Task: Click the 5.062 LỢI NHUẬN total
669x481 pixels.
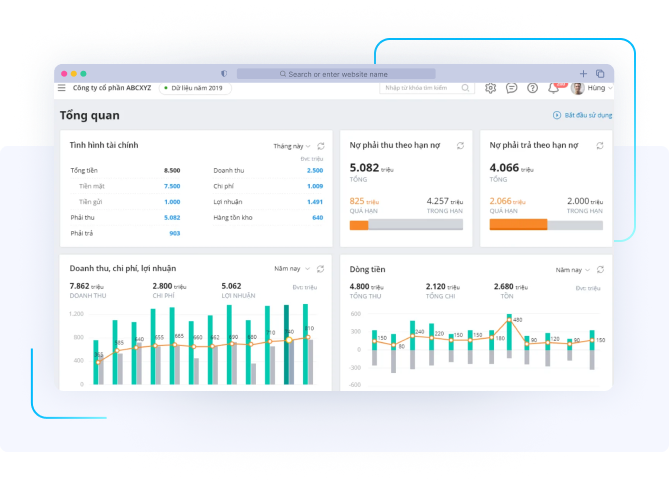Action: [231, 286]
